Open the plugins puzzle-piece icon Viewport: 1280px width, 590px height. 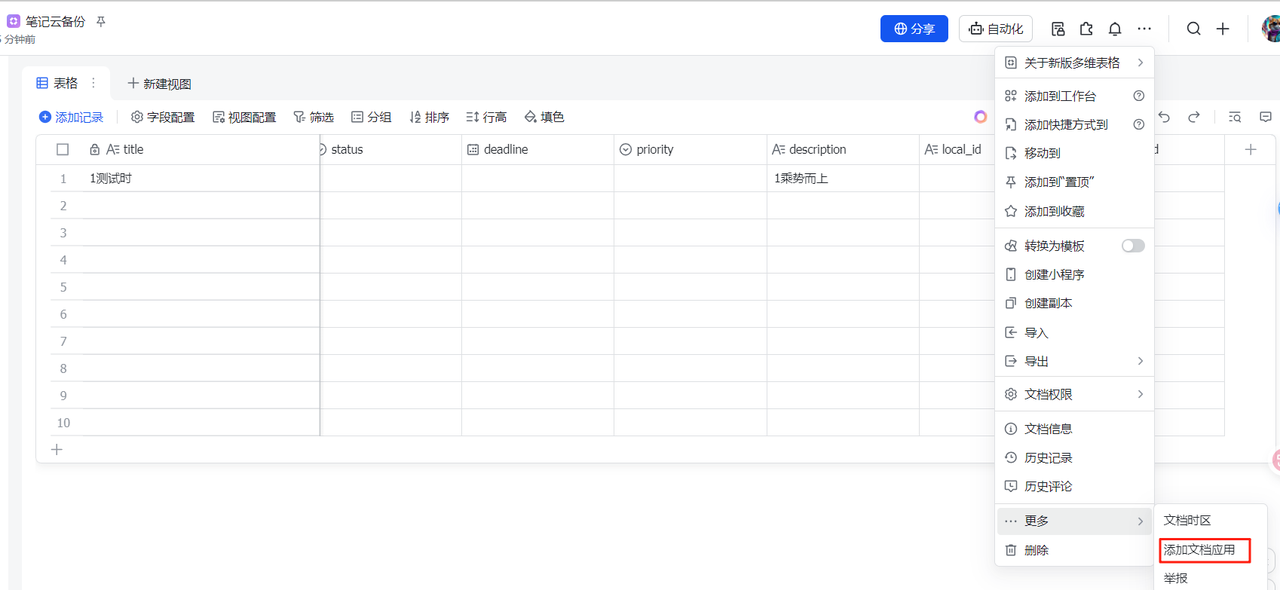[x=1086, y=29]
